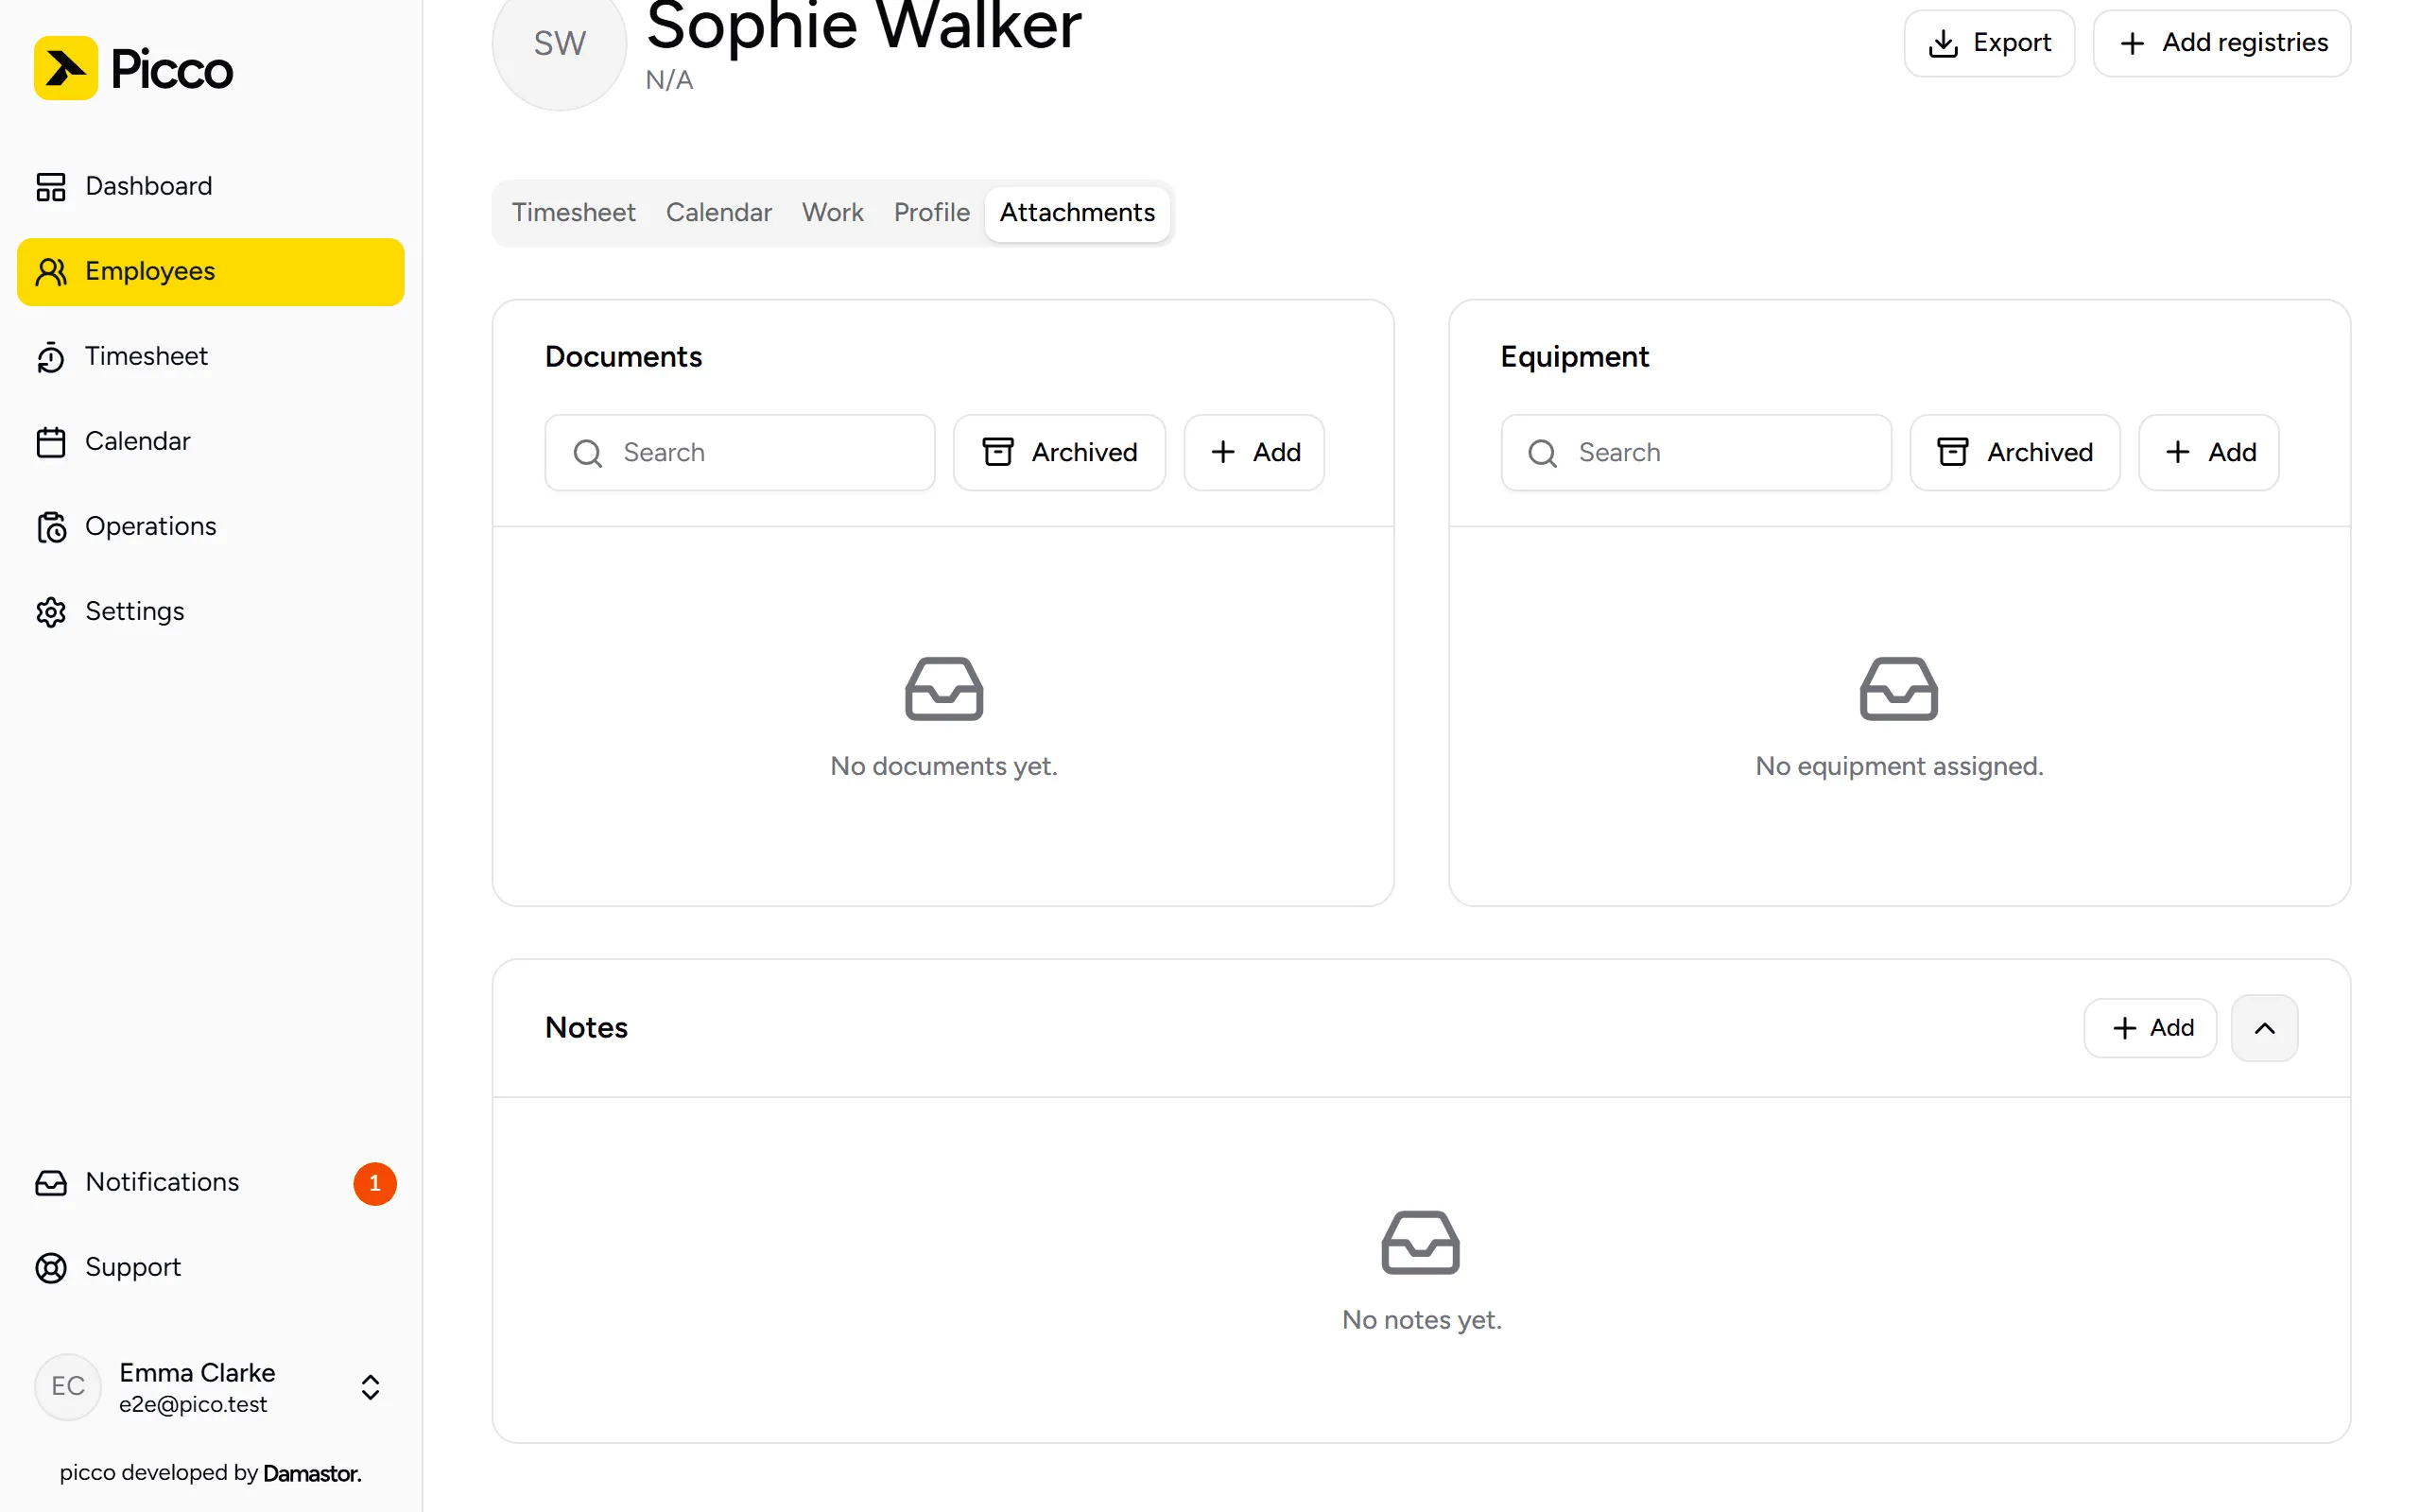Click the archive box icon in Documents
2420x1512 pixels.
point(998,453)
